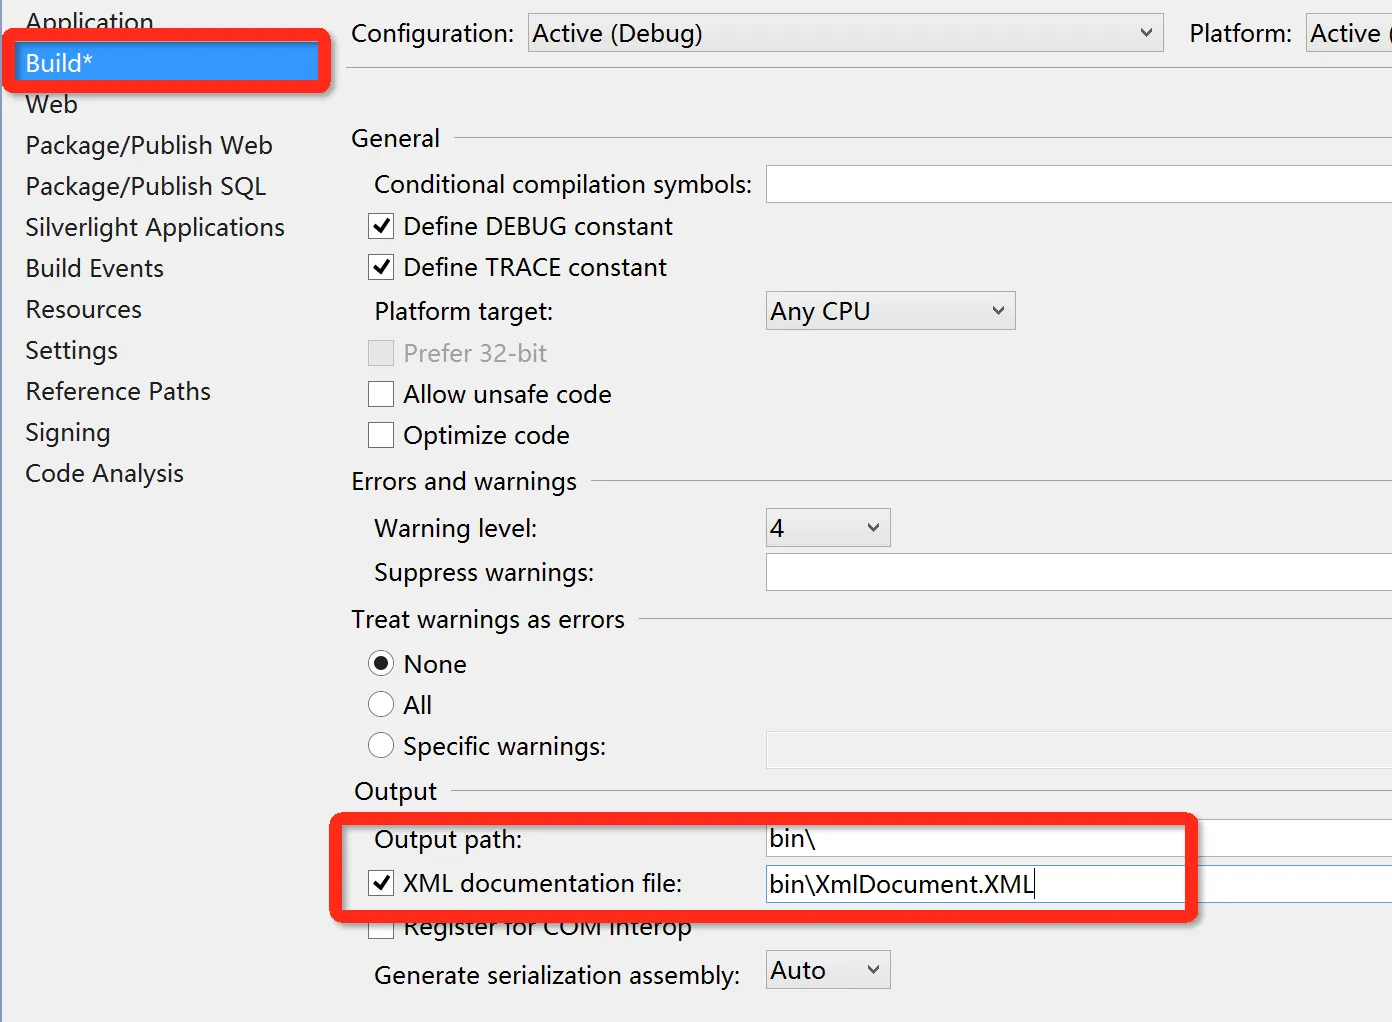The image size is (1392, 1022).
Task: Choose the Specific warnings radio option
Action: (x=381, y=746)
